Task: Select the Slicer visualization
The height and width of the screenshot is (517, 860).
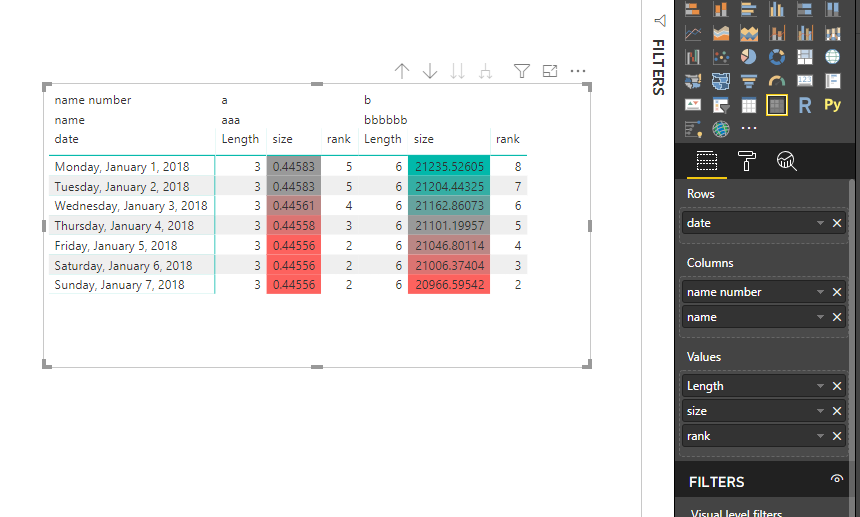Action: [x=721, y=105]
